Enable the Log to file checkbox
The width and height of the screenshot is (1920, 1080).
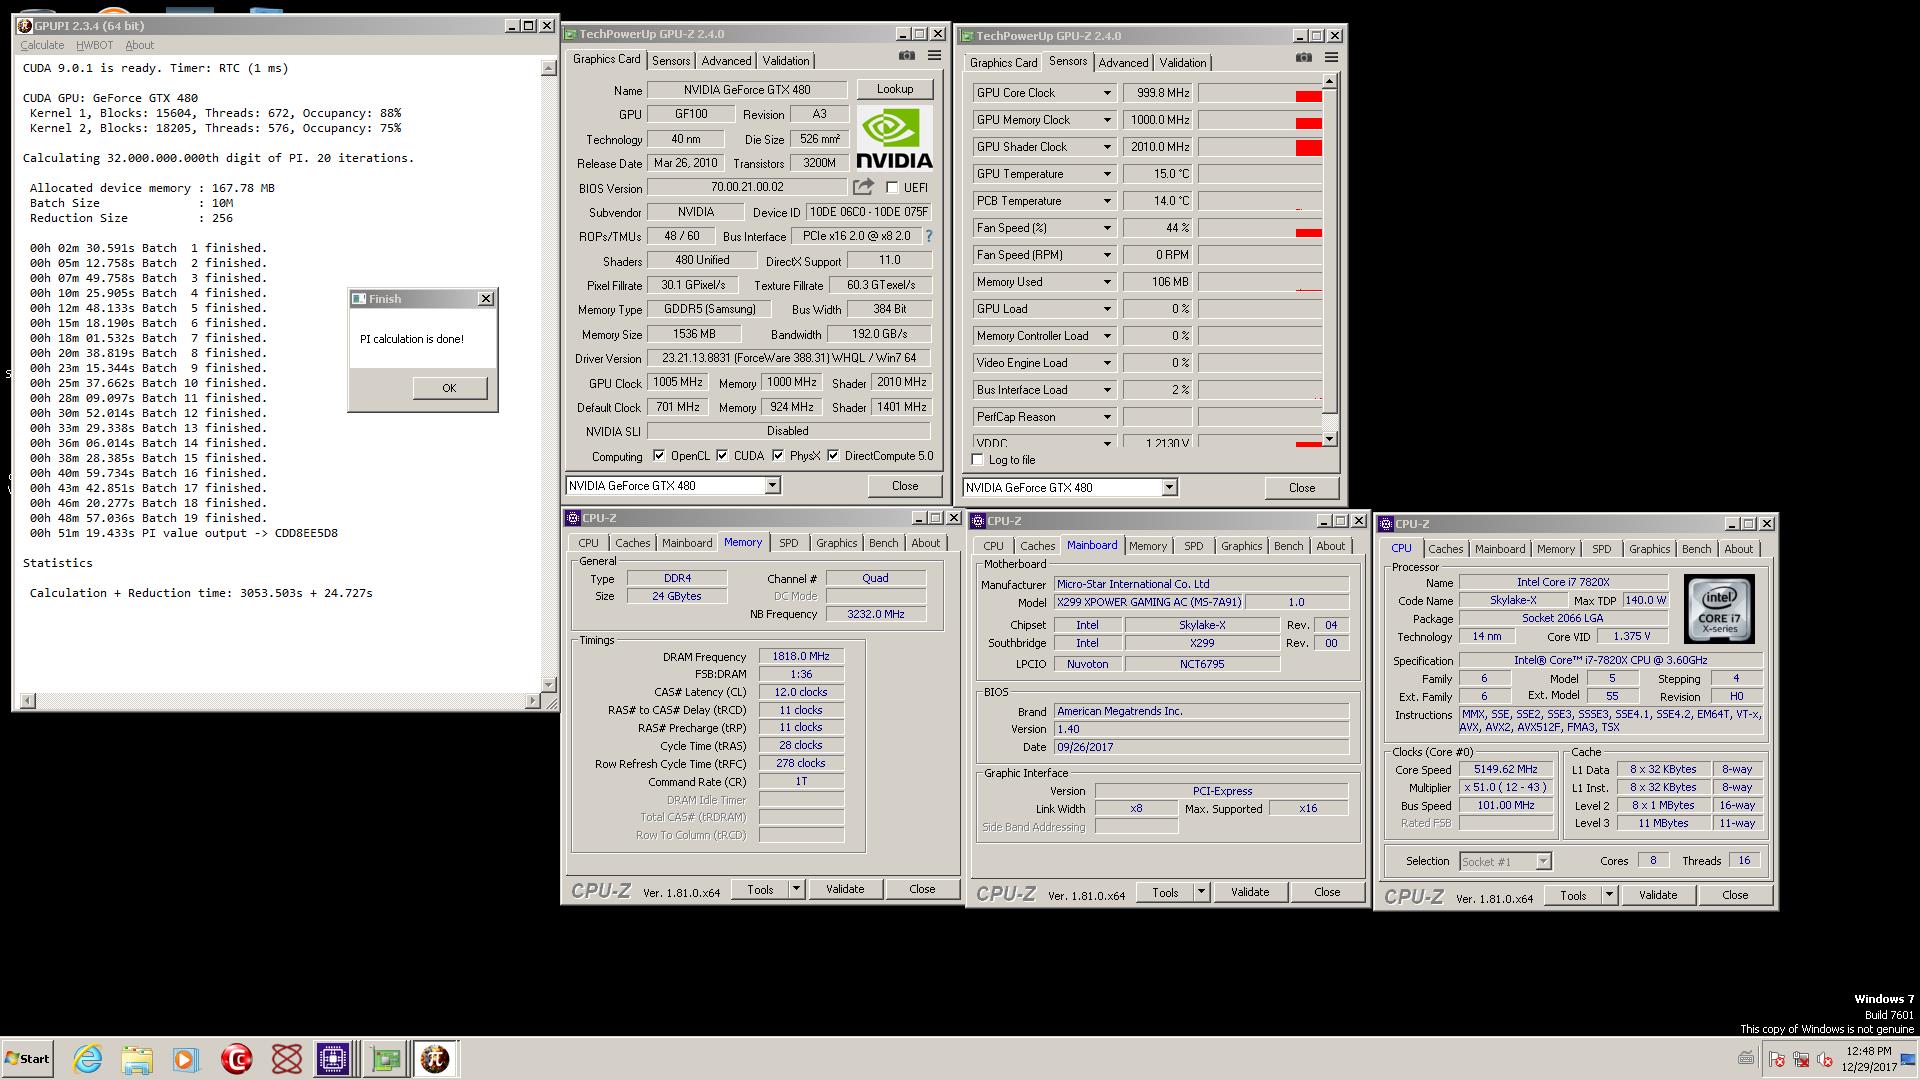pos(978,460)
